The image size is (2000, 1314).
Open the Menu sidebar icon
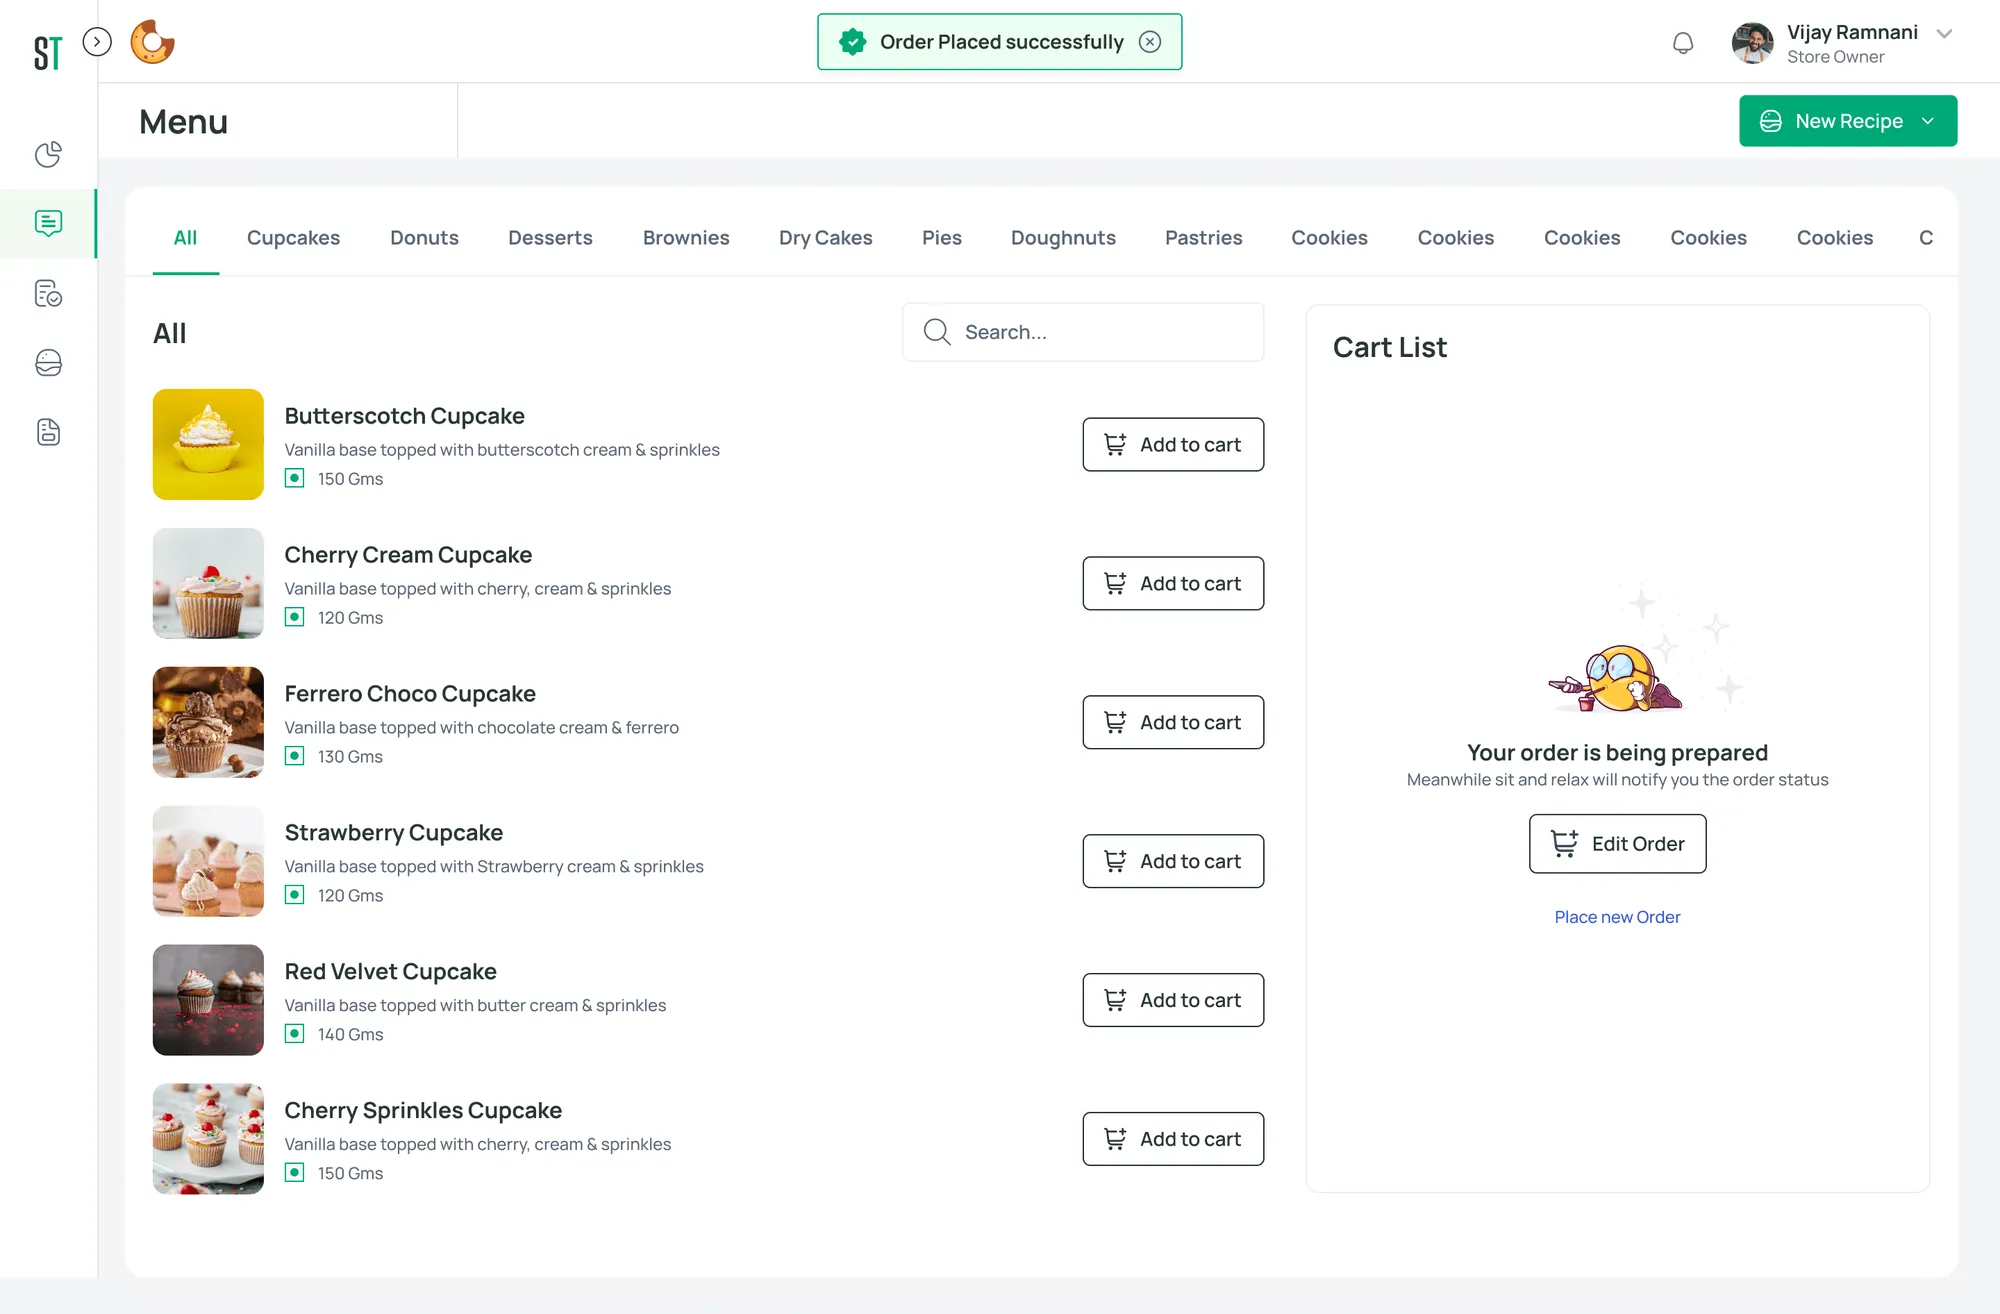click(x=48, y=223)
